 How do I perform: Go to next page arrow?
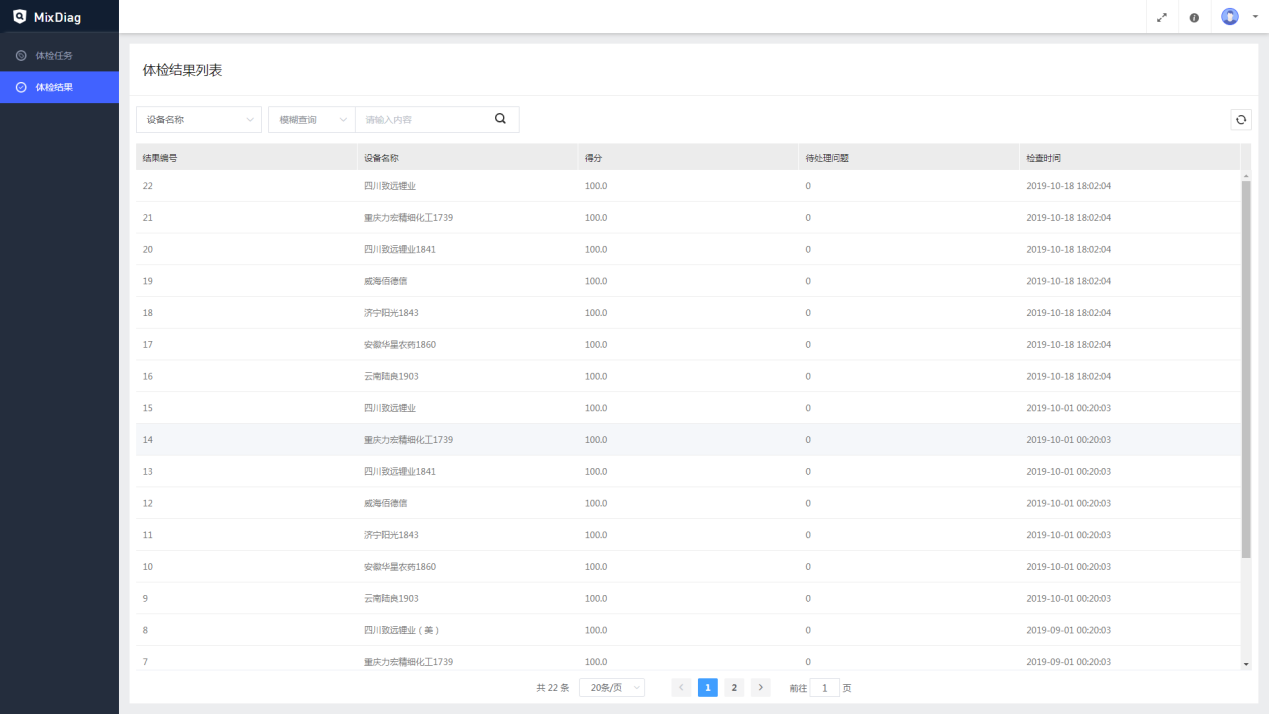point(761,688)
